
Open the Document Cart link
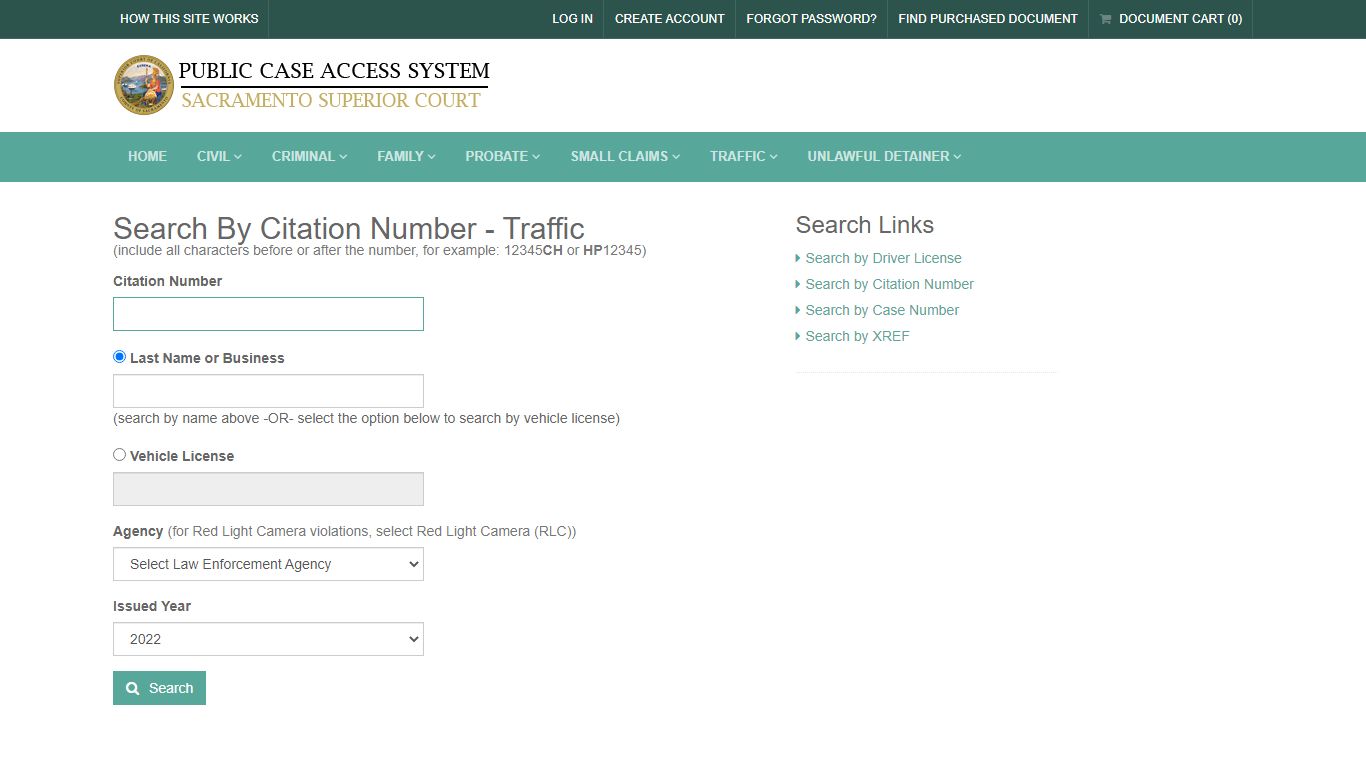pos(1170,19)
